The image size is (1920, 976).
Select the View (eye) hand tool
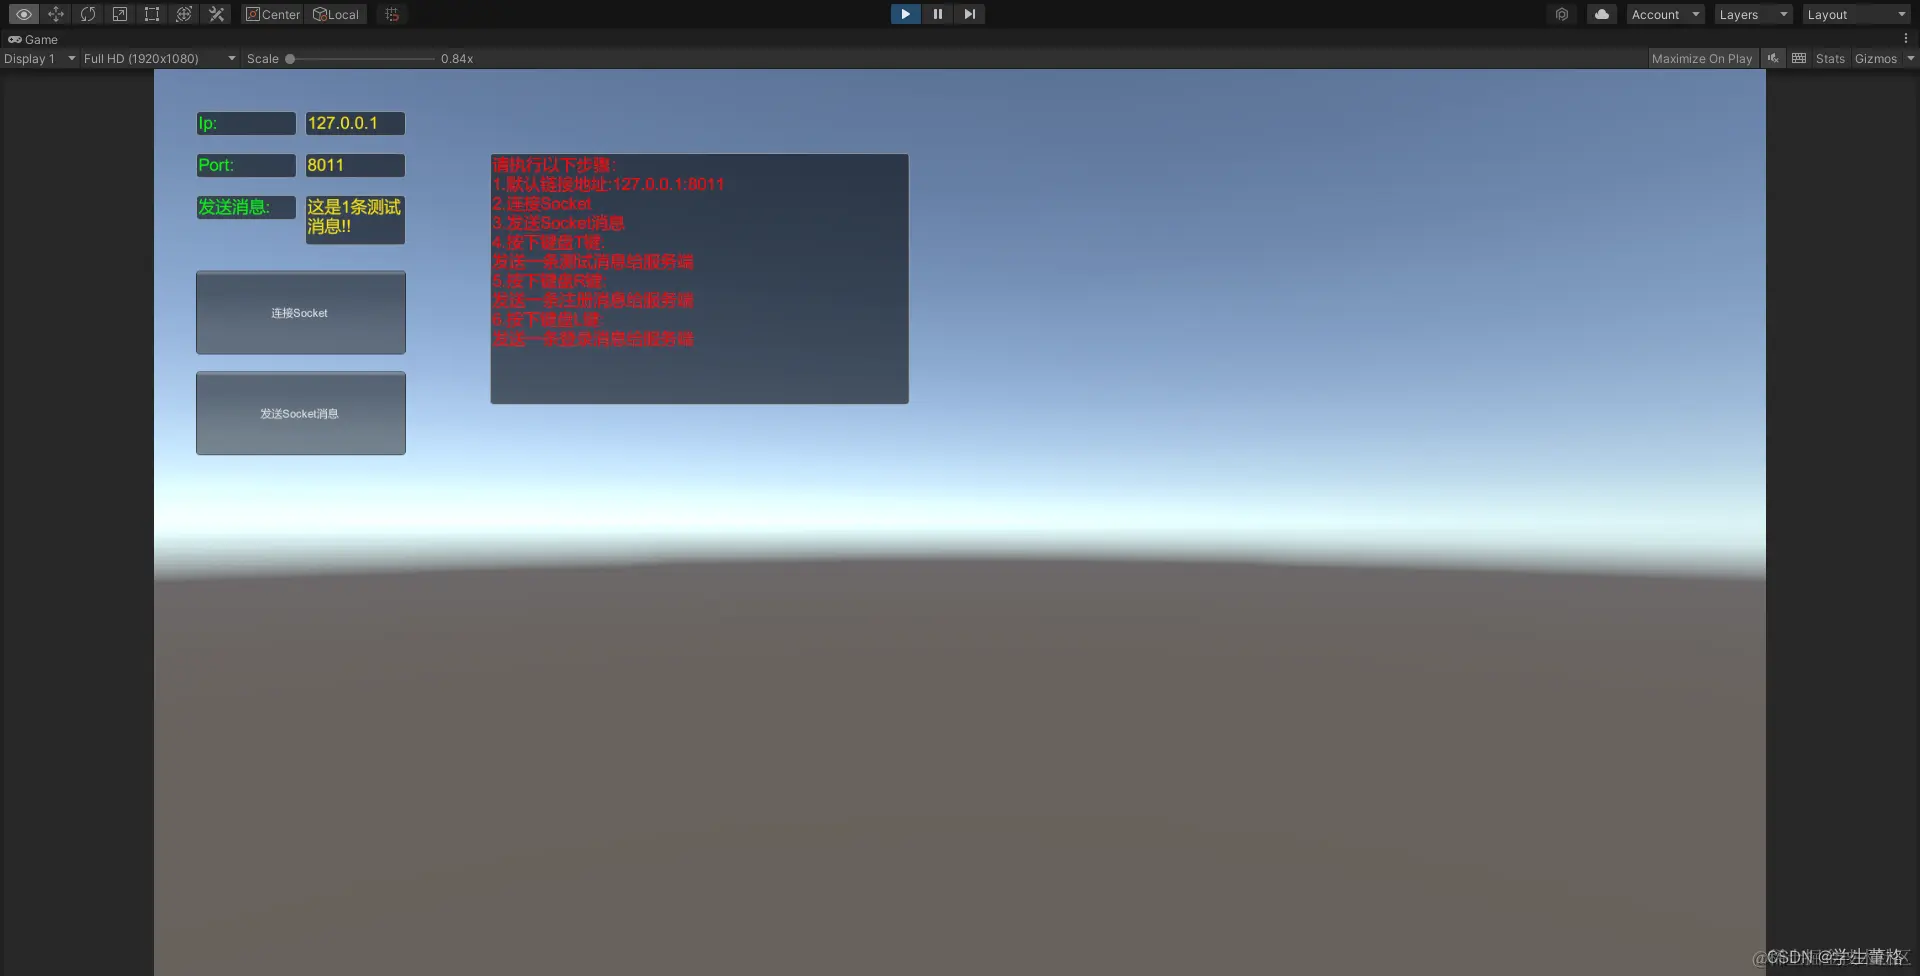tap(24, 14)
